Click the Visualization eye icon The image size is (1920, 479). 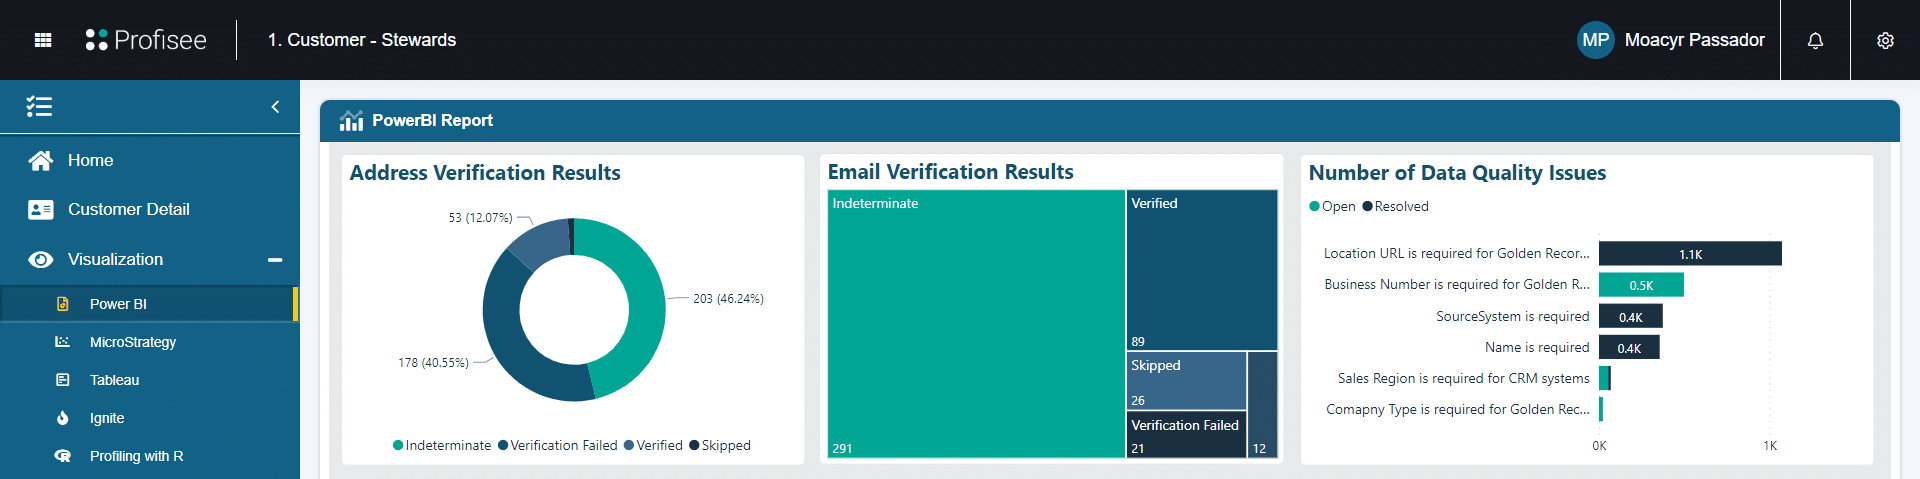[x=41, y=259]
